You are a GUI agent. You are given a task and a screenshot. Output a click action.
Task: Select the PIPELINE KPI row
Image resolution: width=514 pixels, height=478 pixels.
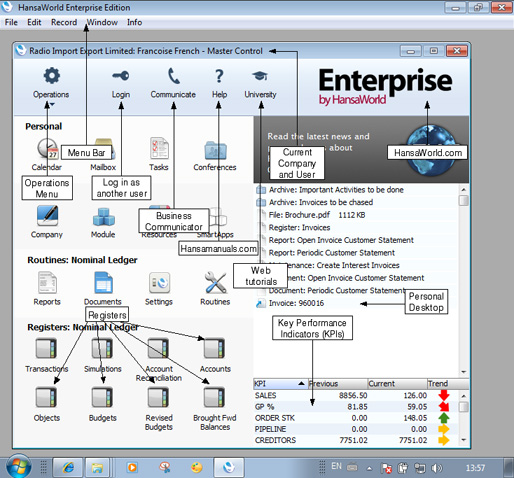click(x=356, y=429)
